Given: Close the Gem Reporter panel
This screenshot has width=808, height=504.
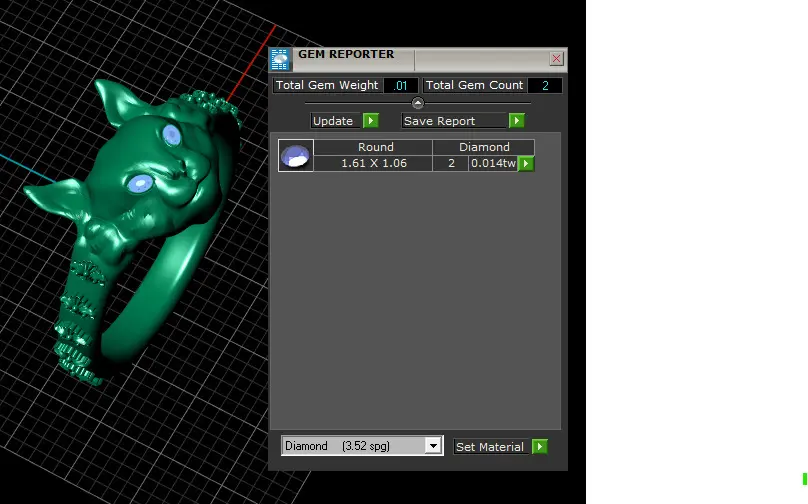Looking at the screenshot, I should tap(557, 59).
